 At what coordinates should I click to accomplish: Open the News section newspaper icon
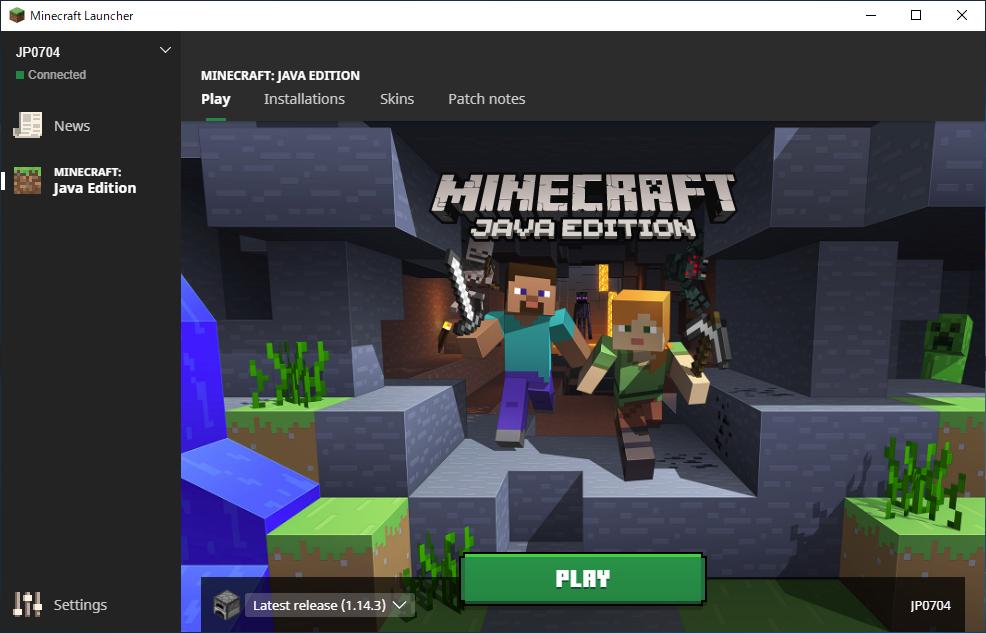pyautogui.click(x=28, y=125)
